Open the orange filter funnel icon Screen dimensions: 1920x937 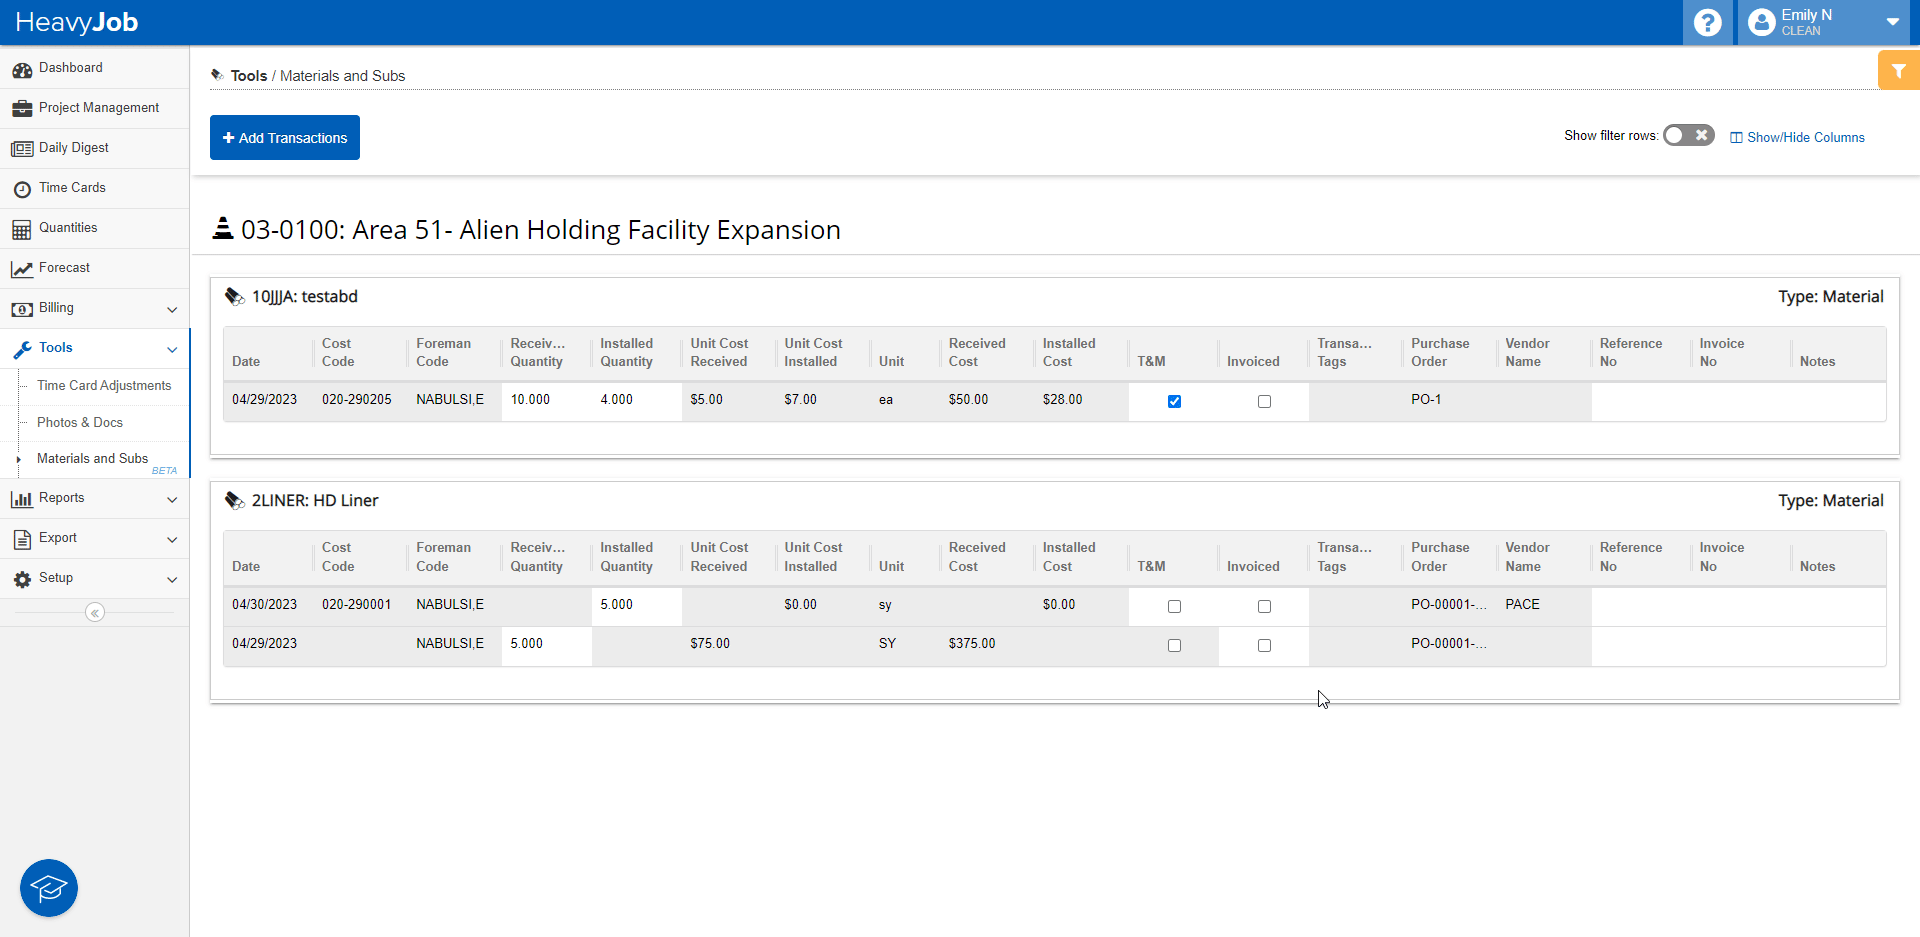(x=1898, y=71)
